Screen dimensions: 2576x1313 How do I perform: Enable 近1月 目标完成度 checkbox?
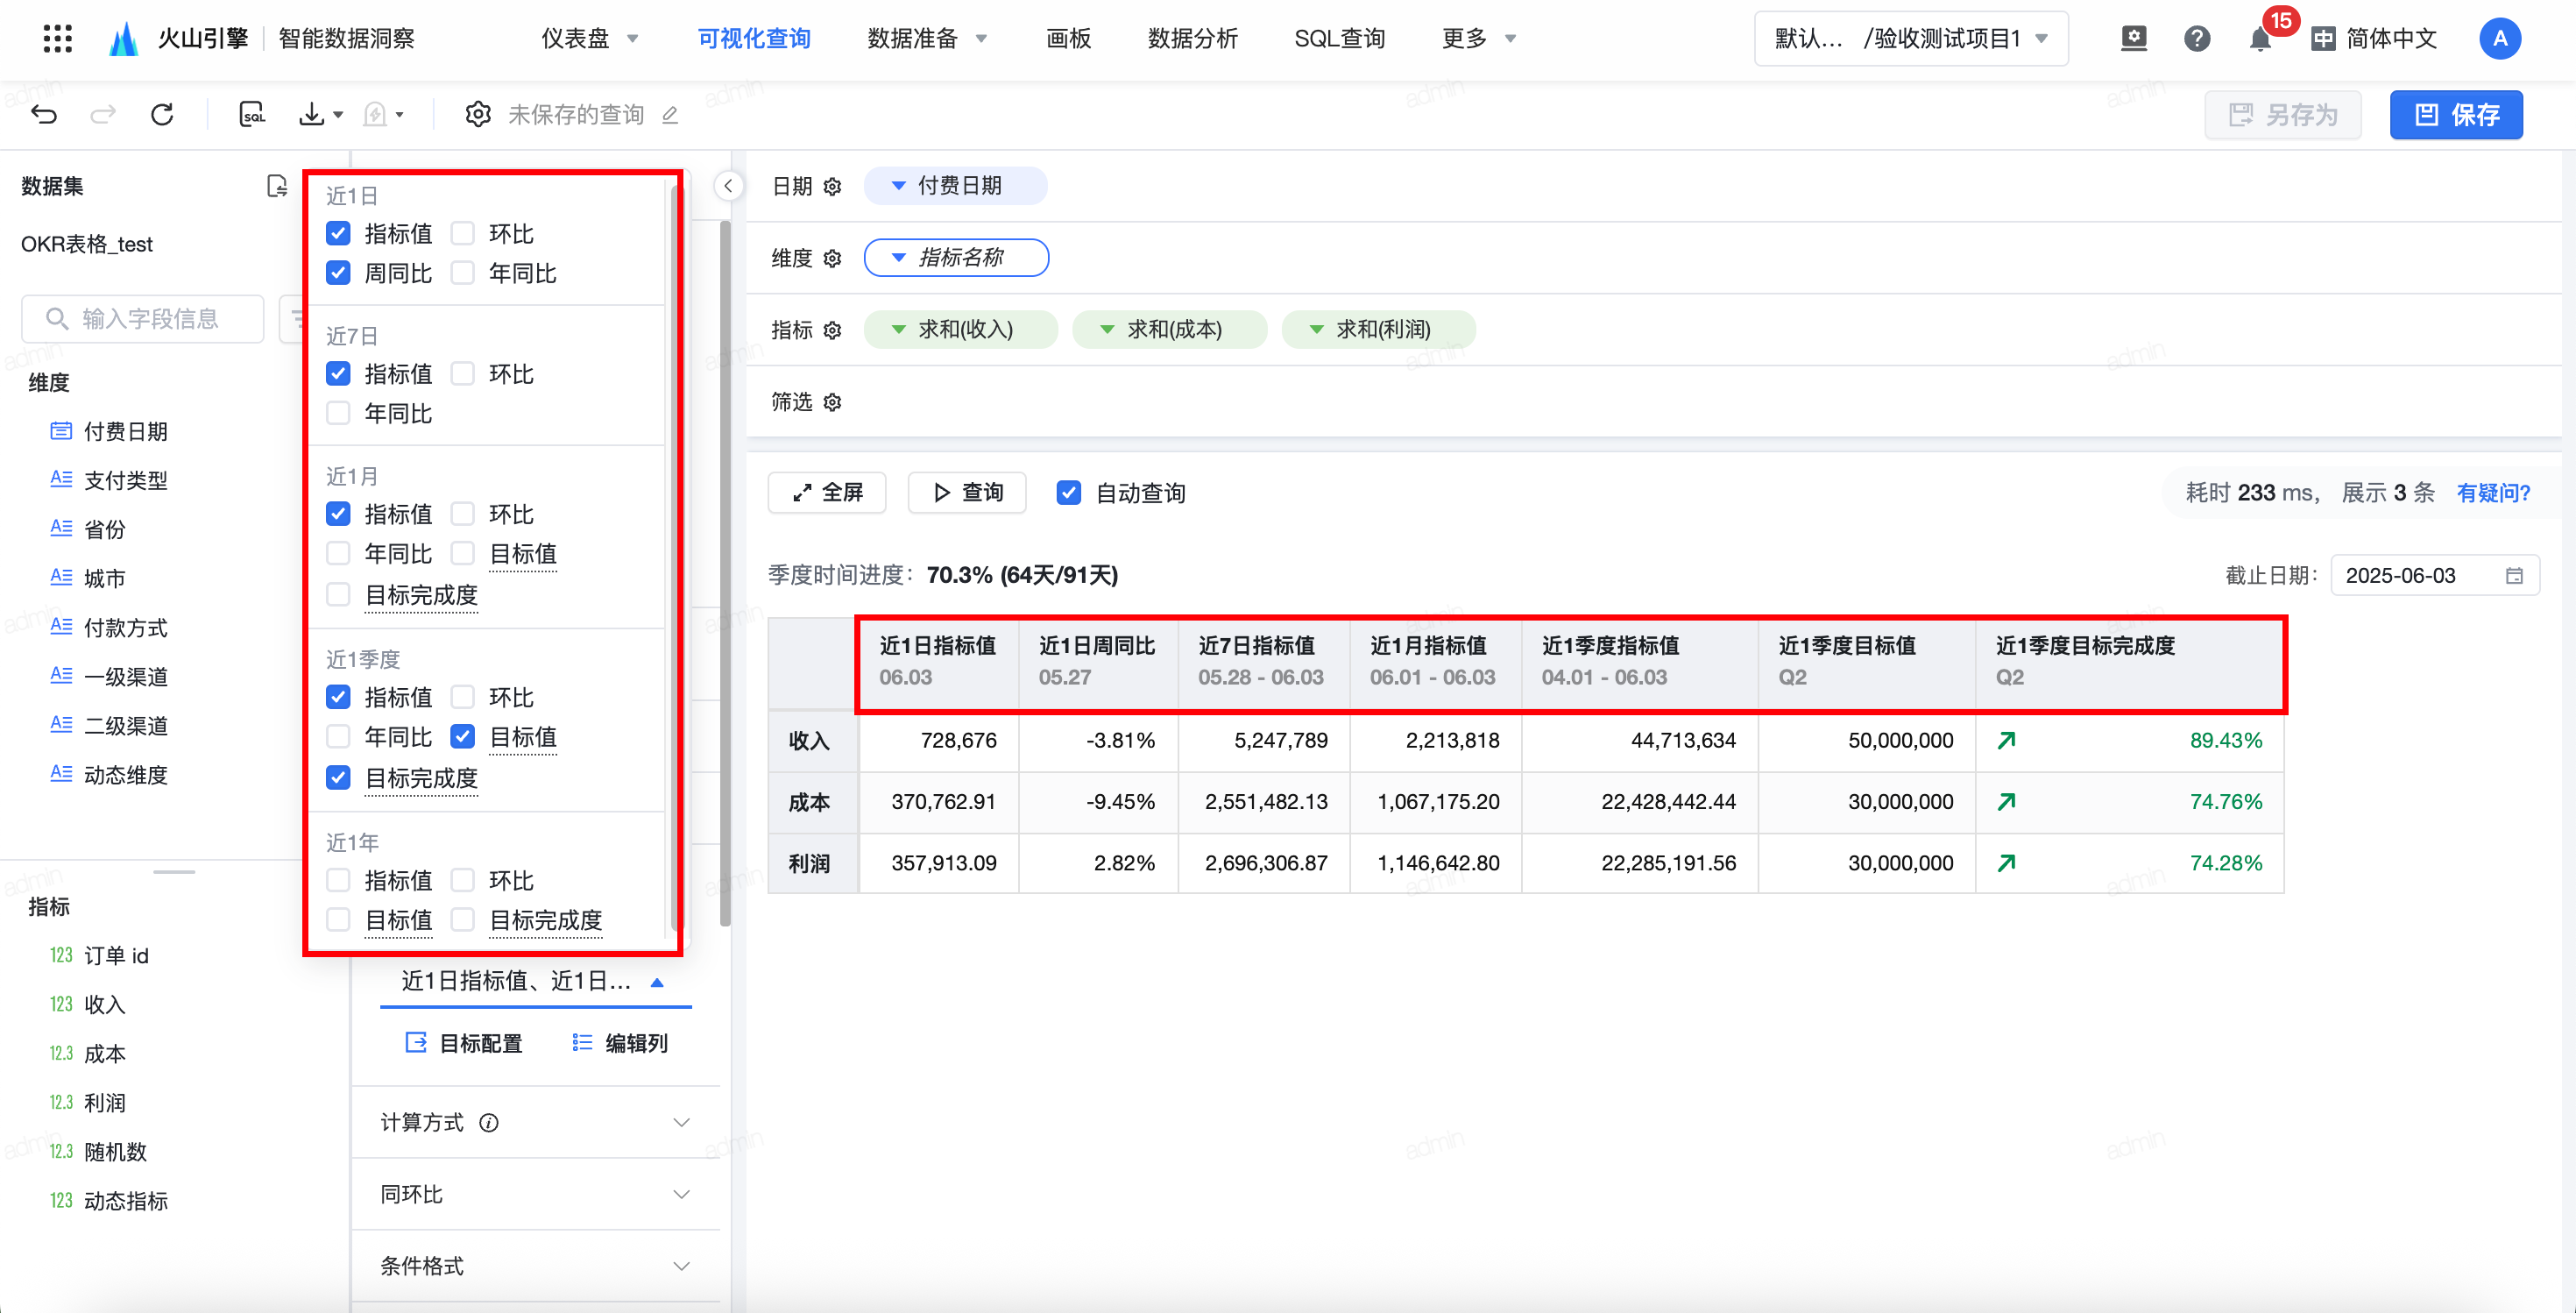pyautogui.click(x=338, y=594)
